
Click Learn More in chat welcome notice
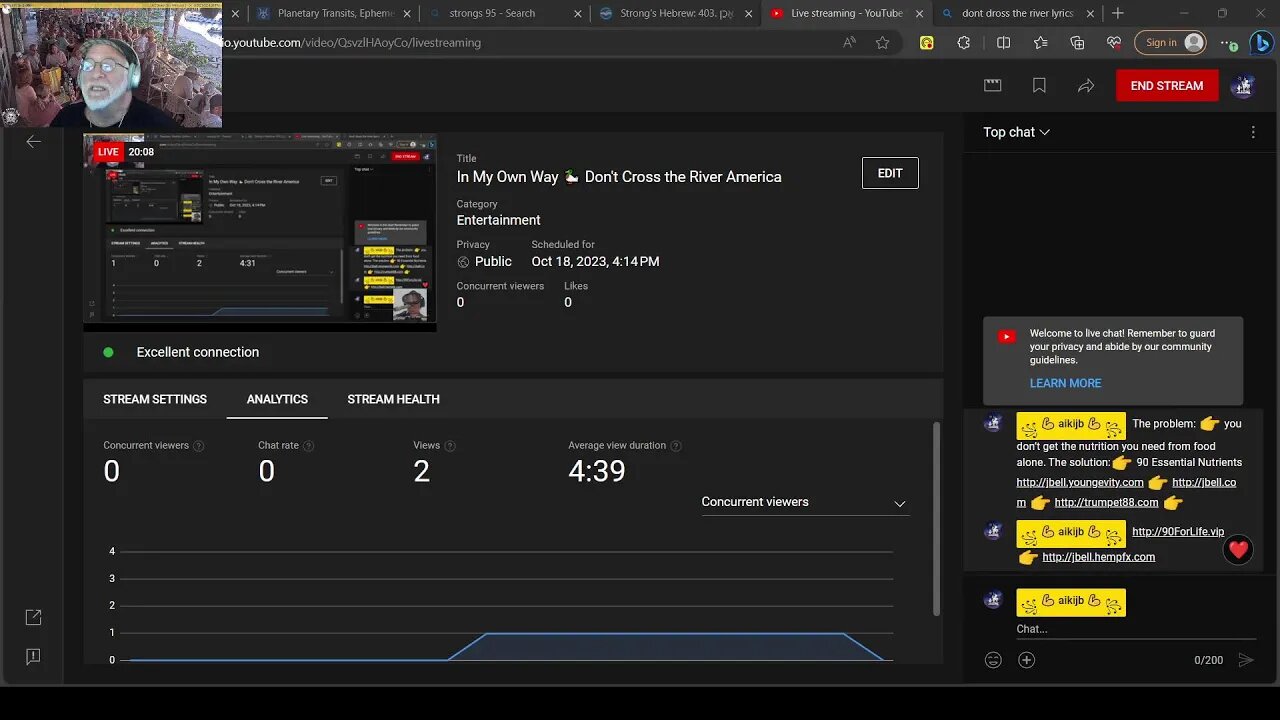coord(1065,383)
